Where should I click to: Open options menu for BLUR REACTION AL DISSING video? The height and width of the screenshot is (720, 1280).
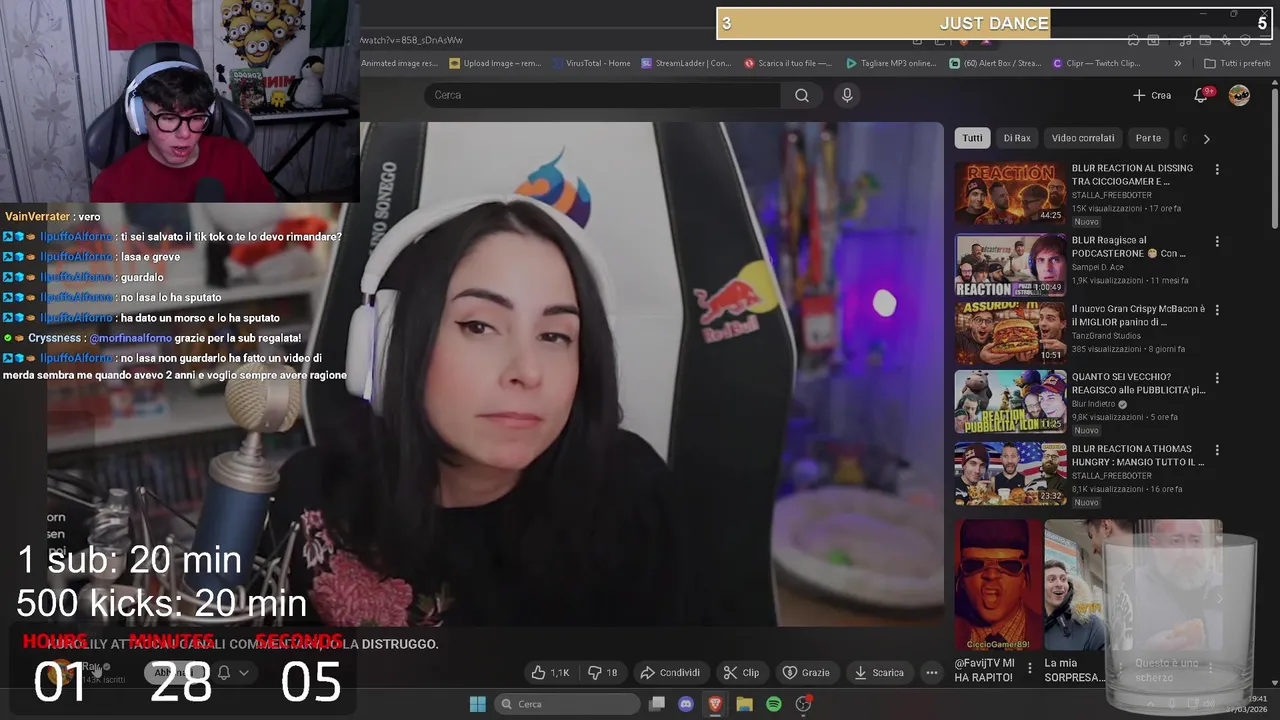tap(1217, 170)
